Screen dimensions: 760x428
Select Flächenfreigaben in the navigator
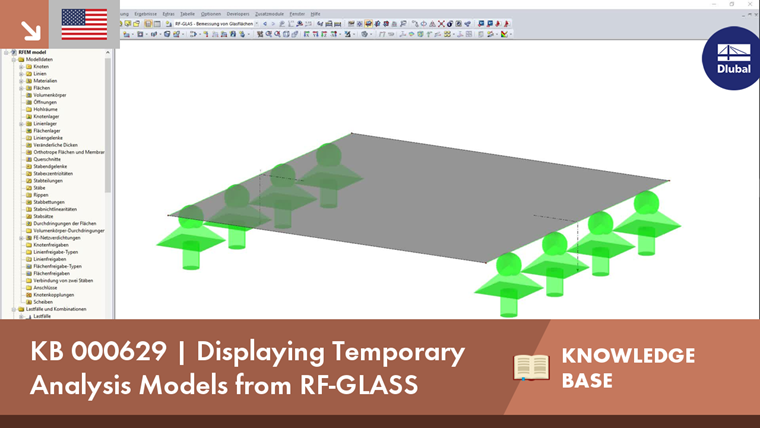(x=51, y=273)
